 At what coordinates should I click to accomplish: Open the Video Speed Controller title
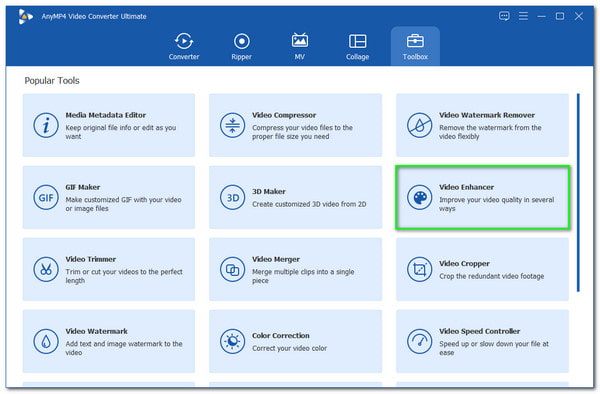[x=479, y=331]
